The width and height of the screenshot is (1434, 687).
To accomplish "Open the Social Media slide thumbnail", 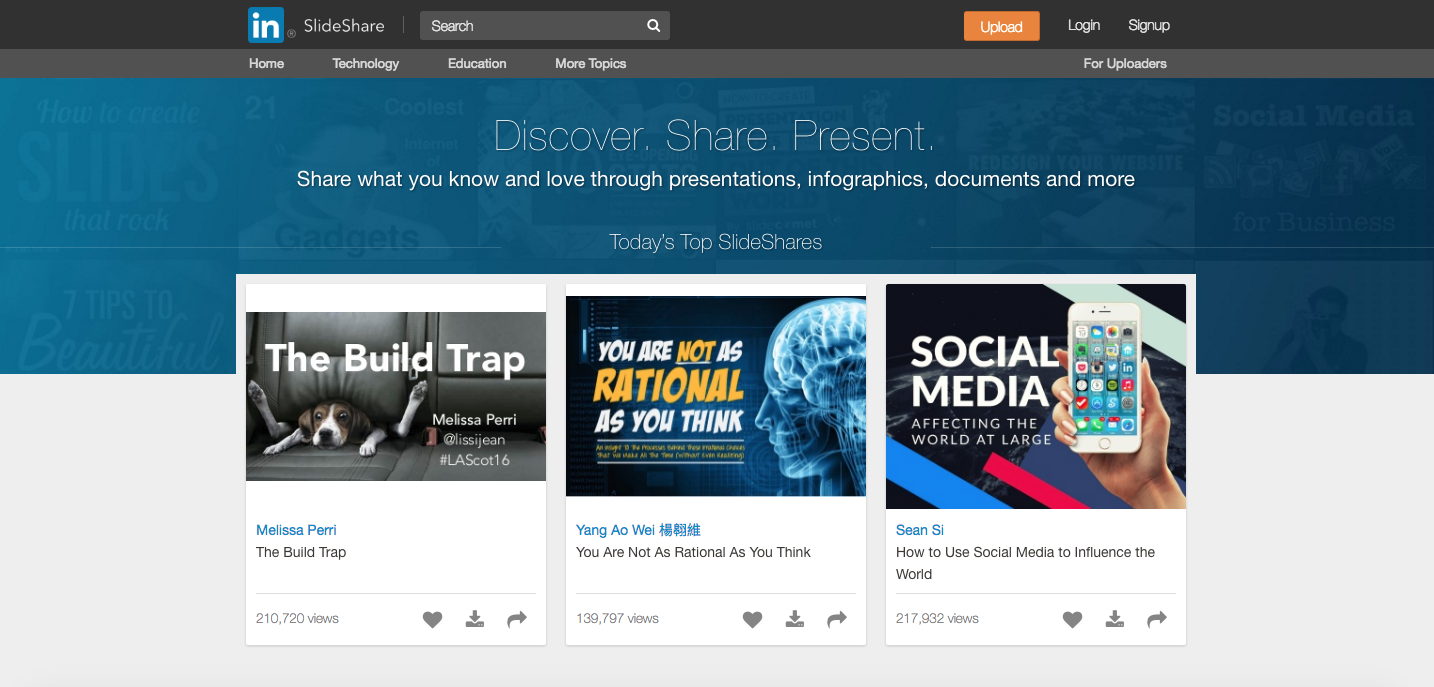I will pos(1036,396).
